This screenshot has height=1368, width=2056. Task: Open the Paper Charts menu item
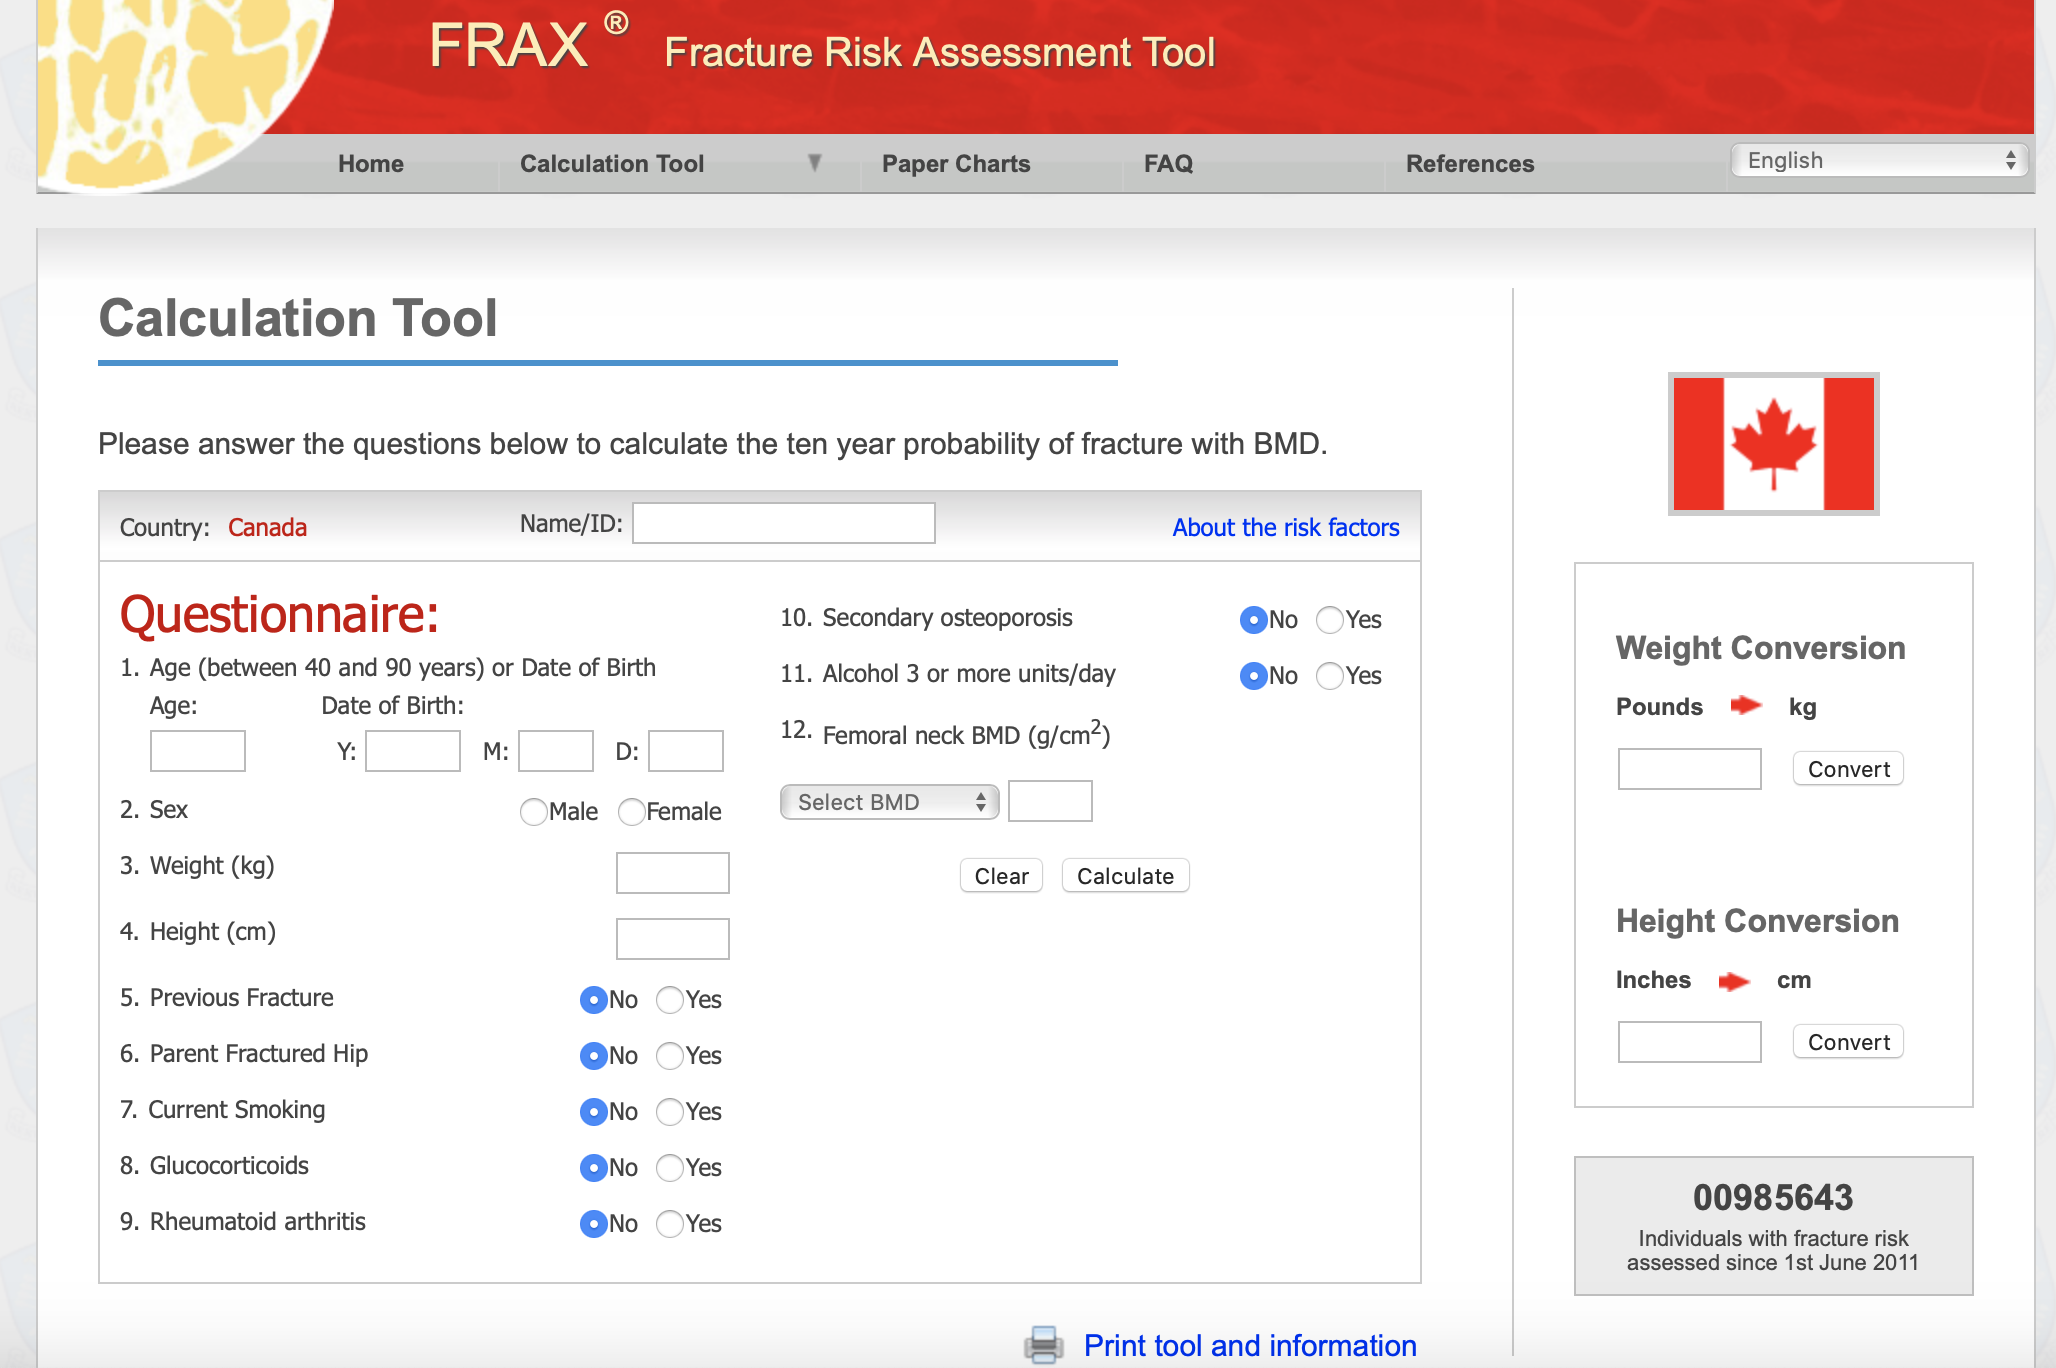point(956,164)
